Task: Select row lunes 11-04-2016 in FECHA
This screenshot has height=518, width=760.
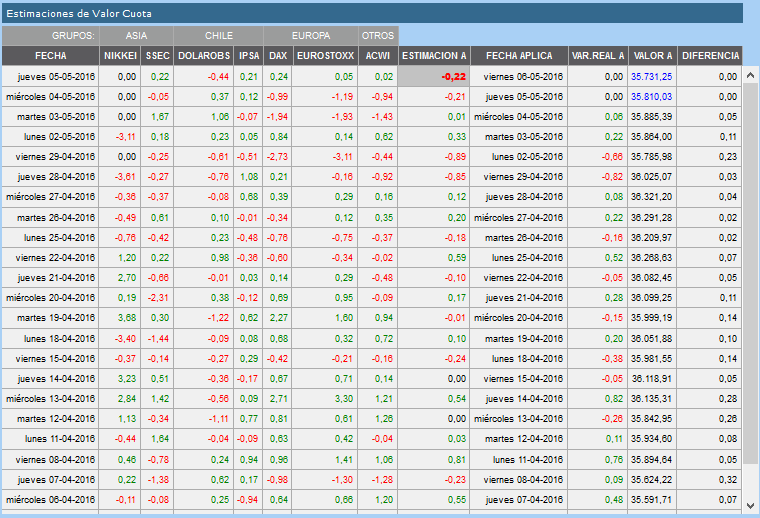Action: pos(50,439)
